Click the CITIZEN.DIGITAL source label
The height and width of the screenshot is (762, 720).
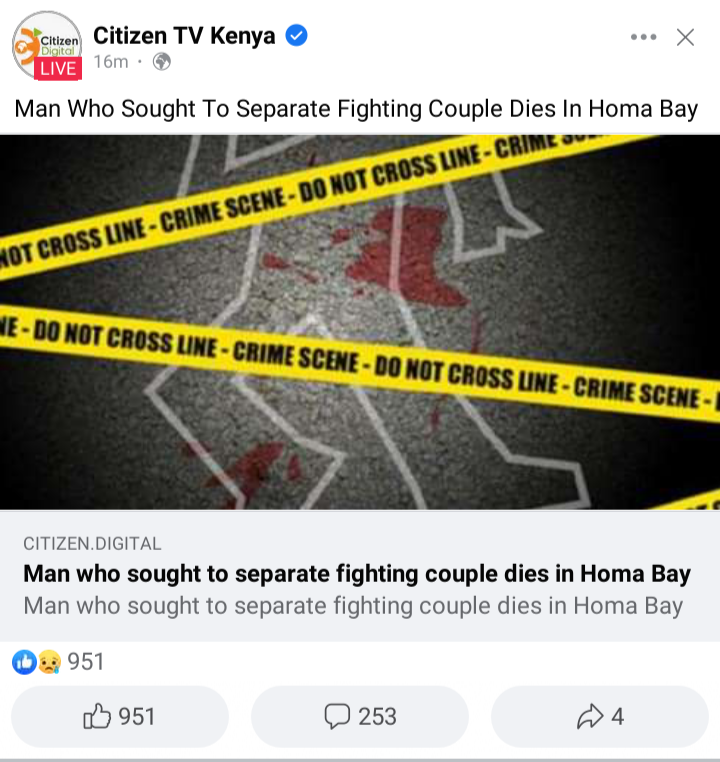pyautogui.click(x=92, y=543)
